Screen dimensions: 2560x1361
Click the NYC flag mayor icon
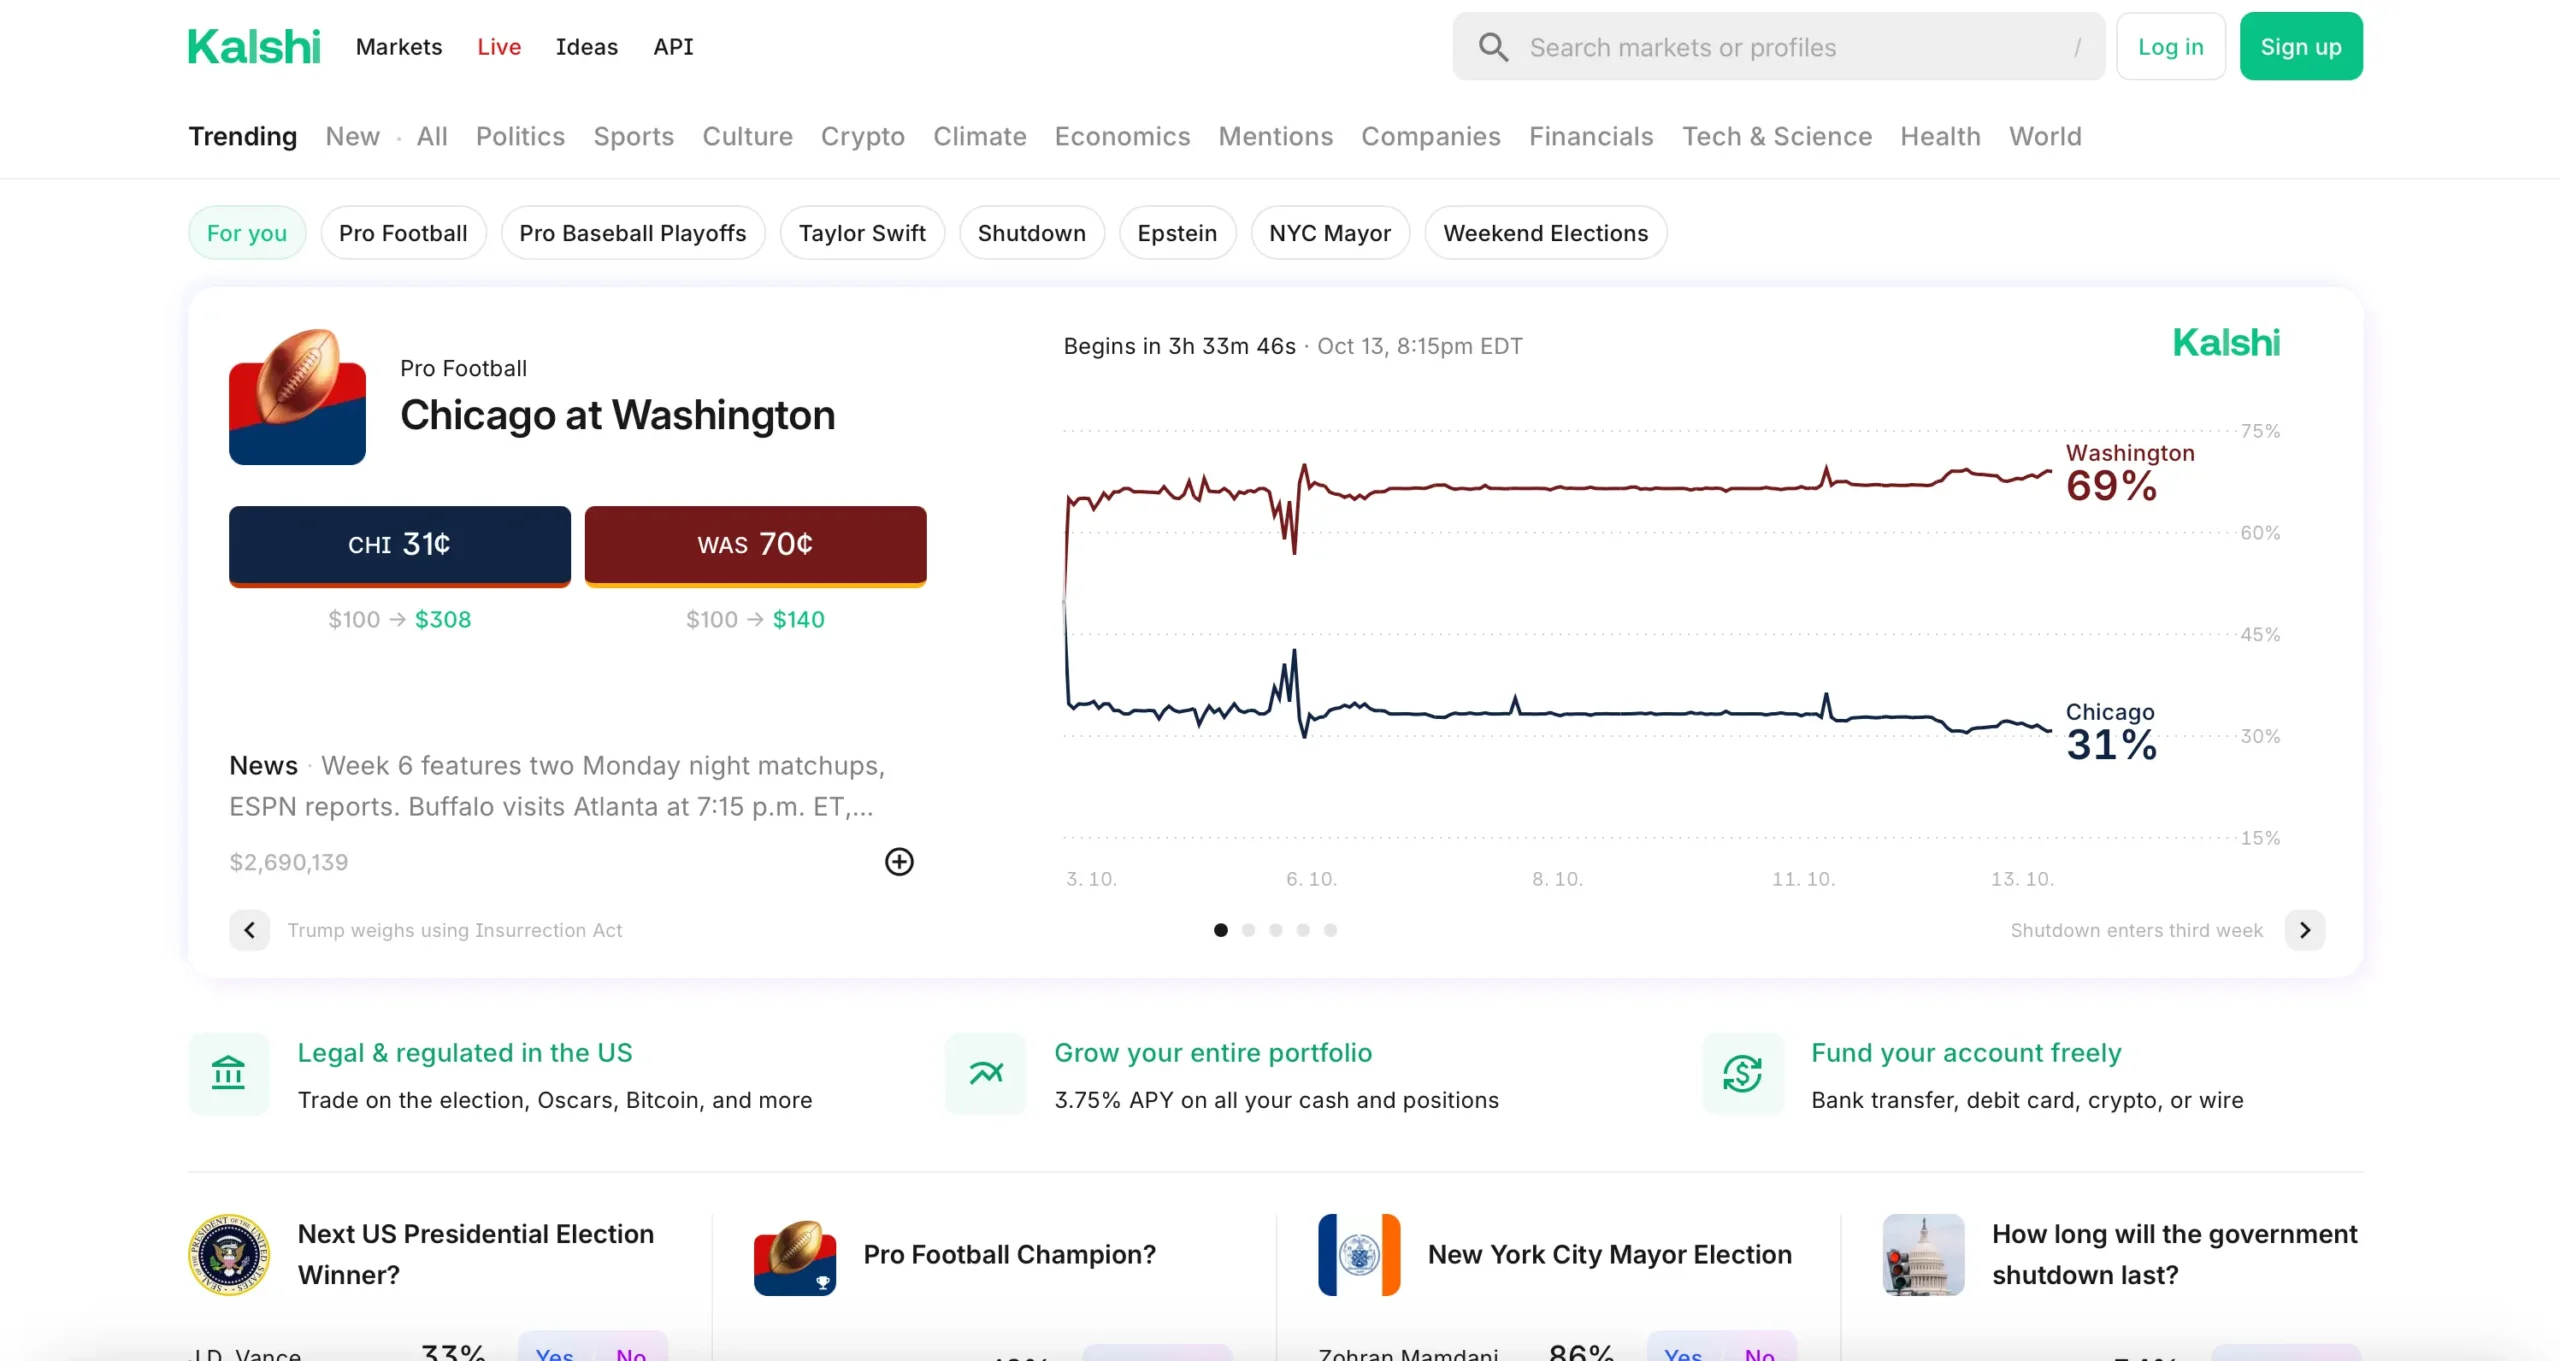point(1359,1254)
